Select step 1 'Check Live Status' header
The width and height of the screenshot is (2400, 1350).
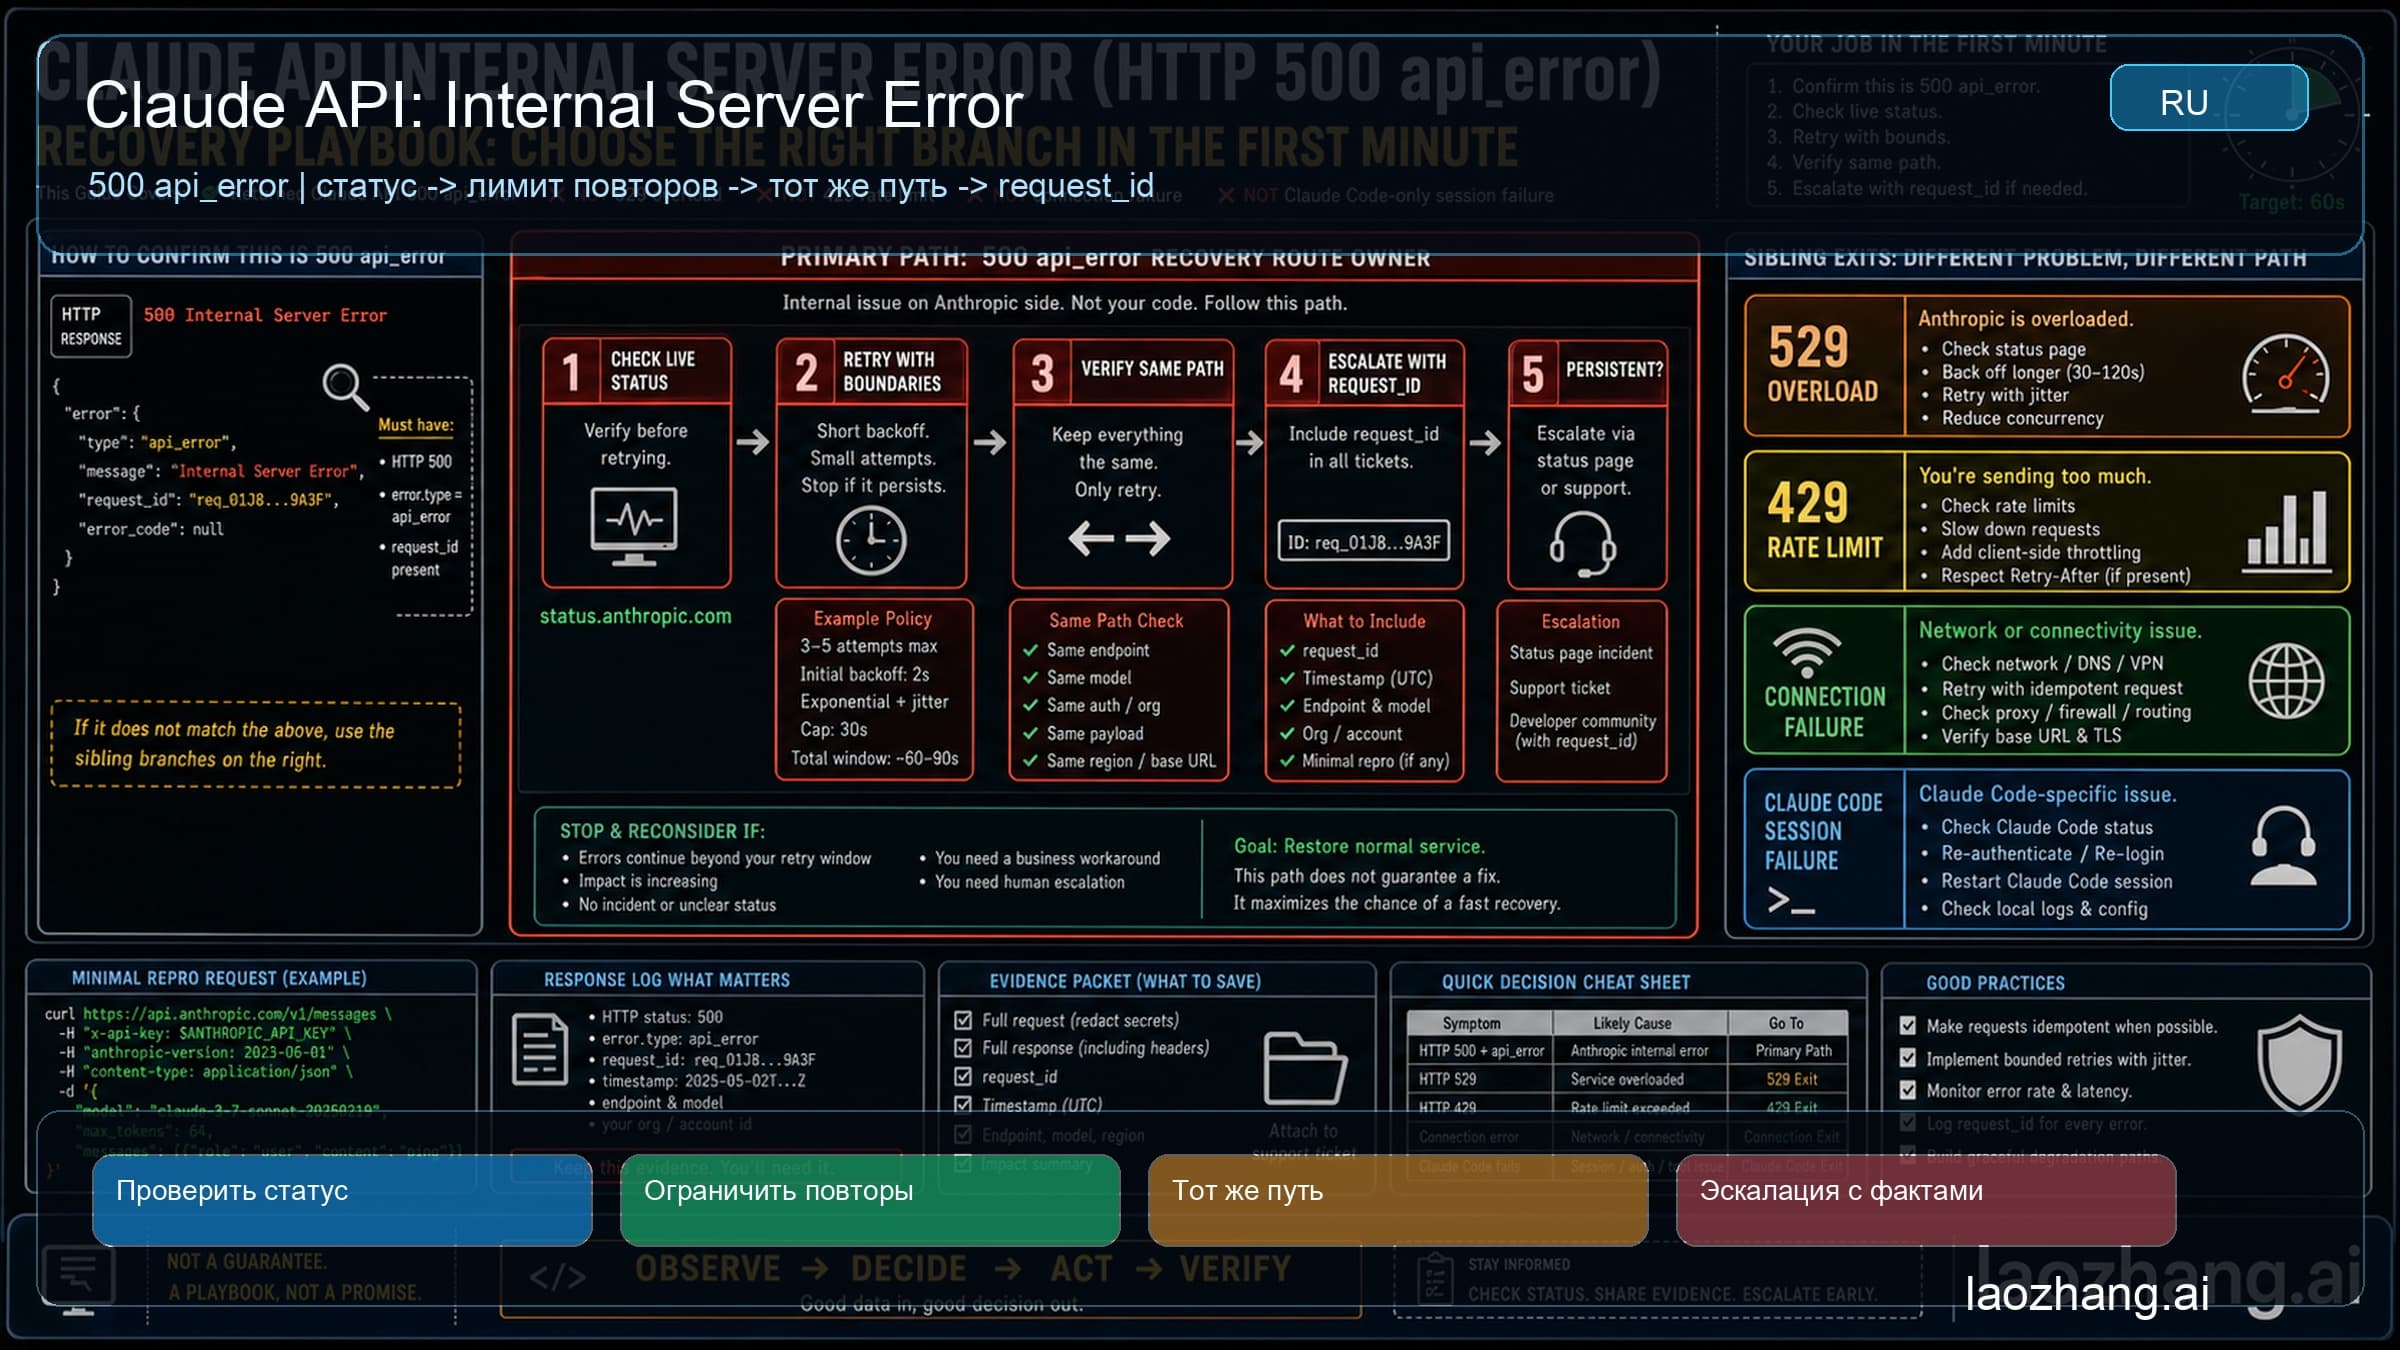[x=637, y=371]
